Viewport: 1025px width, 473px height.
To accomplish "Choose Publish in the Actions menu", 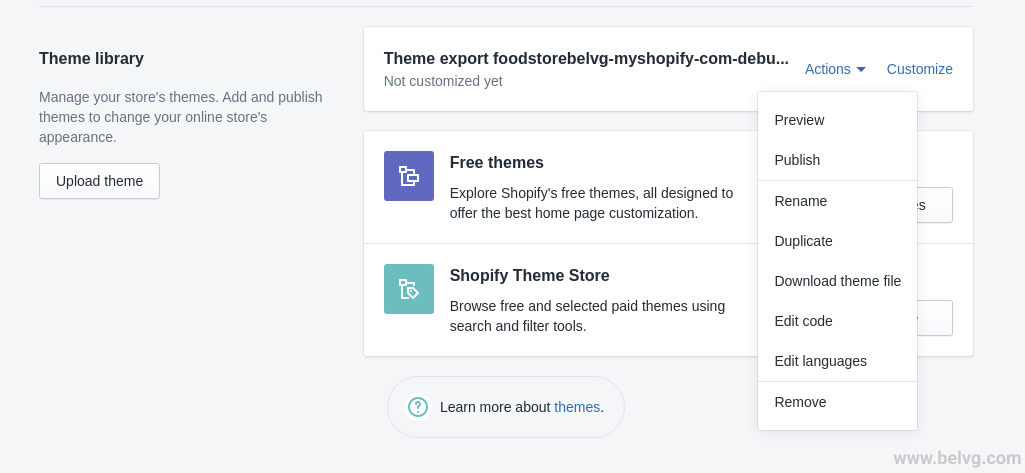I will pyautogui.click(x=837, y=160).
